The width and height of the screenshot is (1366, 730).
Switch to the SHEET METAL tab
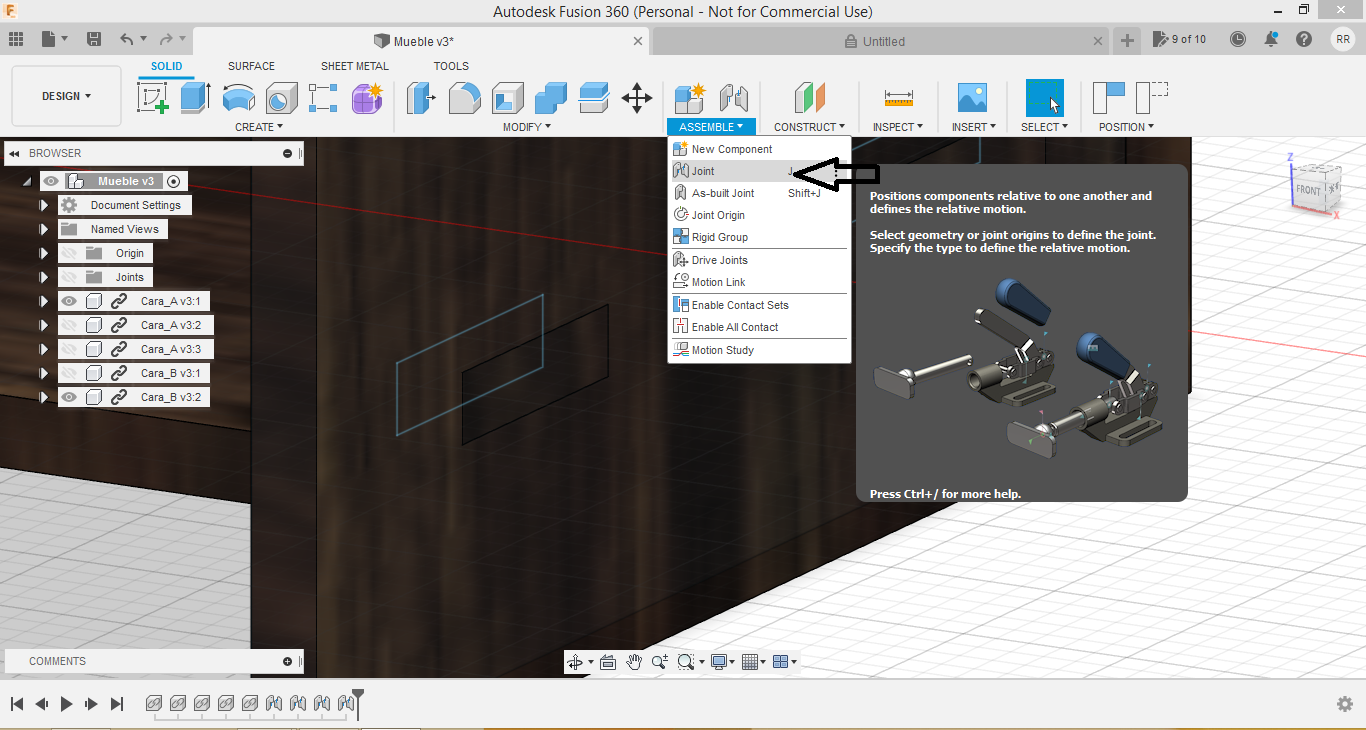[355, 66]
